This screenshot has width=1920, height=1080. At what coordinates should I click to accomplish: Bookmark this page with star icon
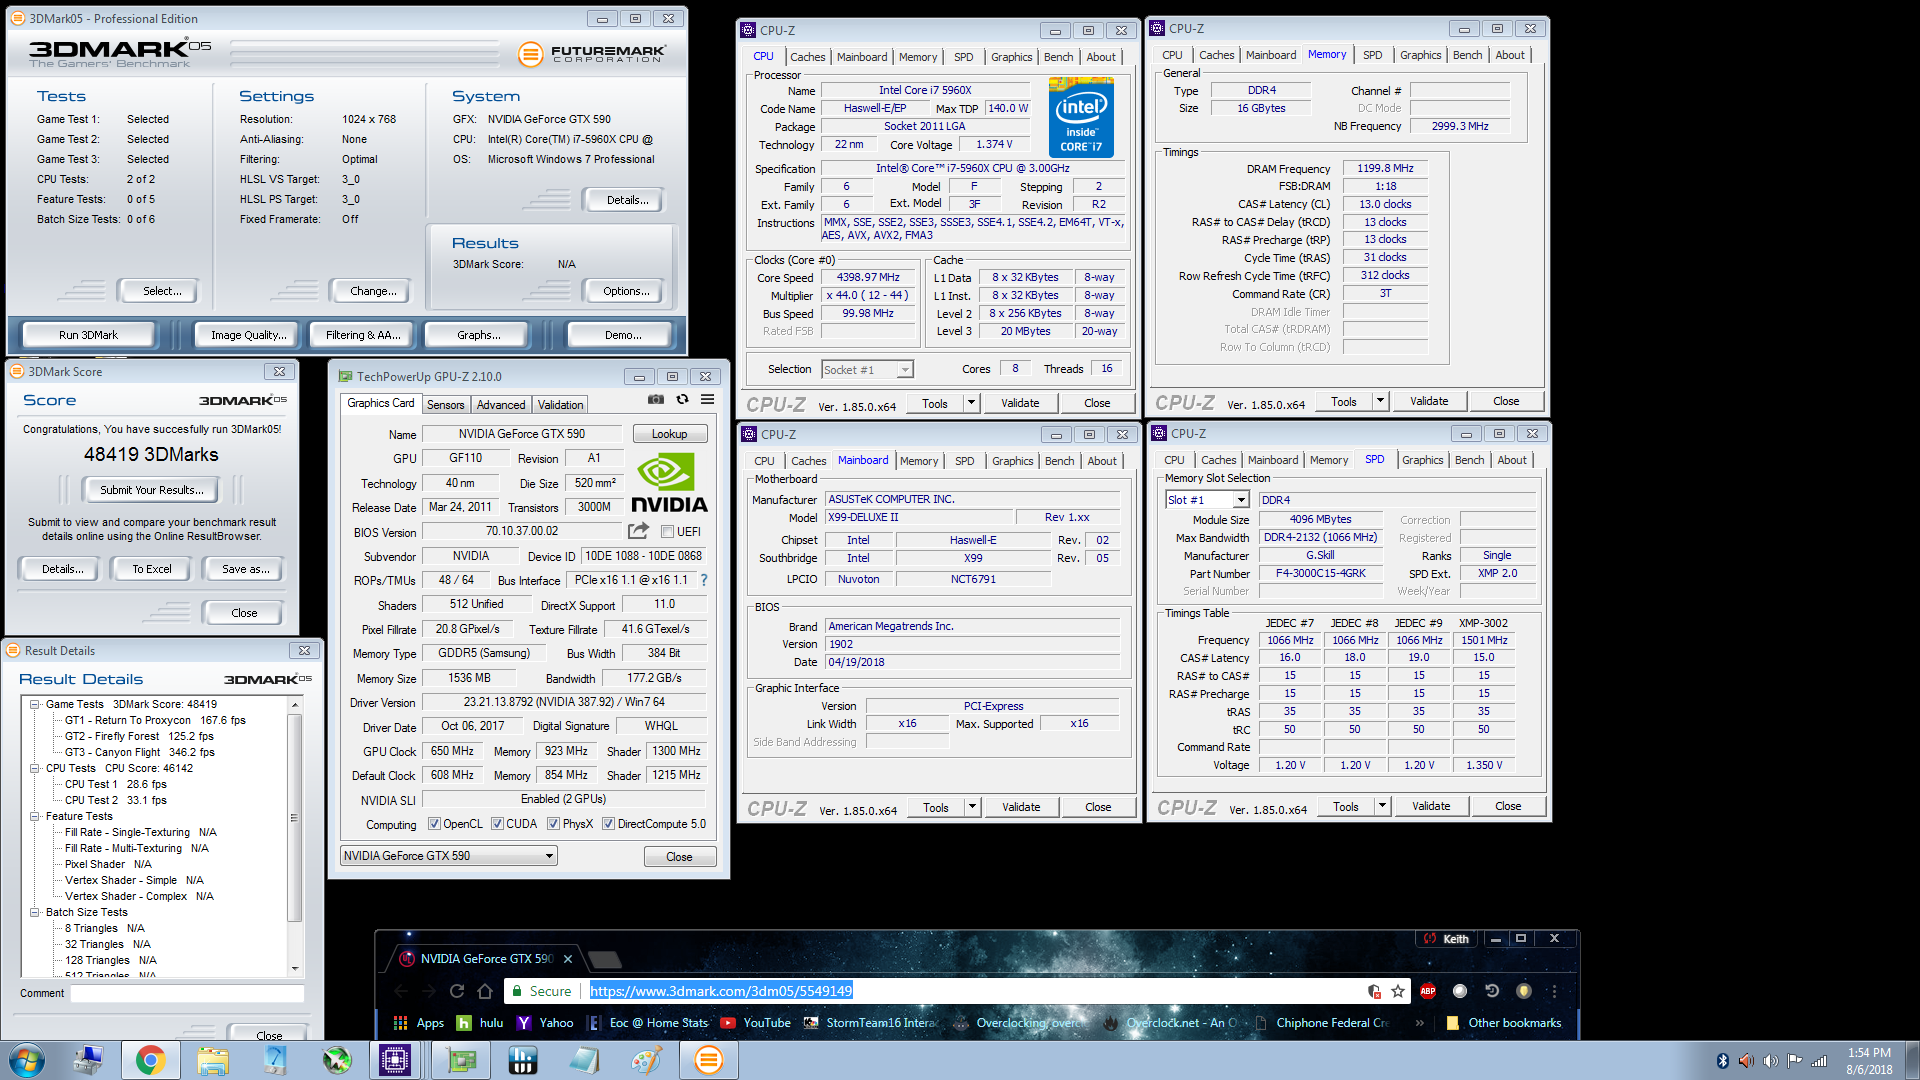(x=1398, y=991)
